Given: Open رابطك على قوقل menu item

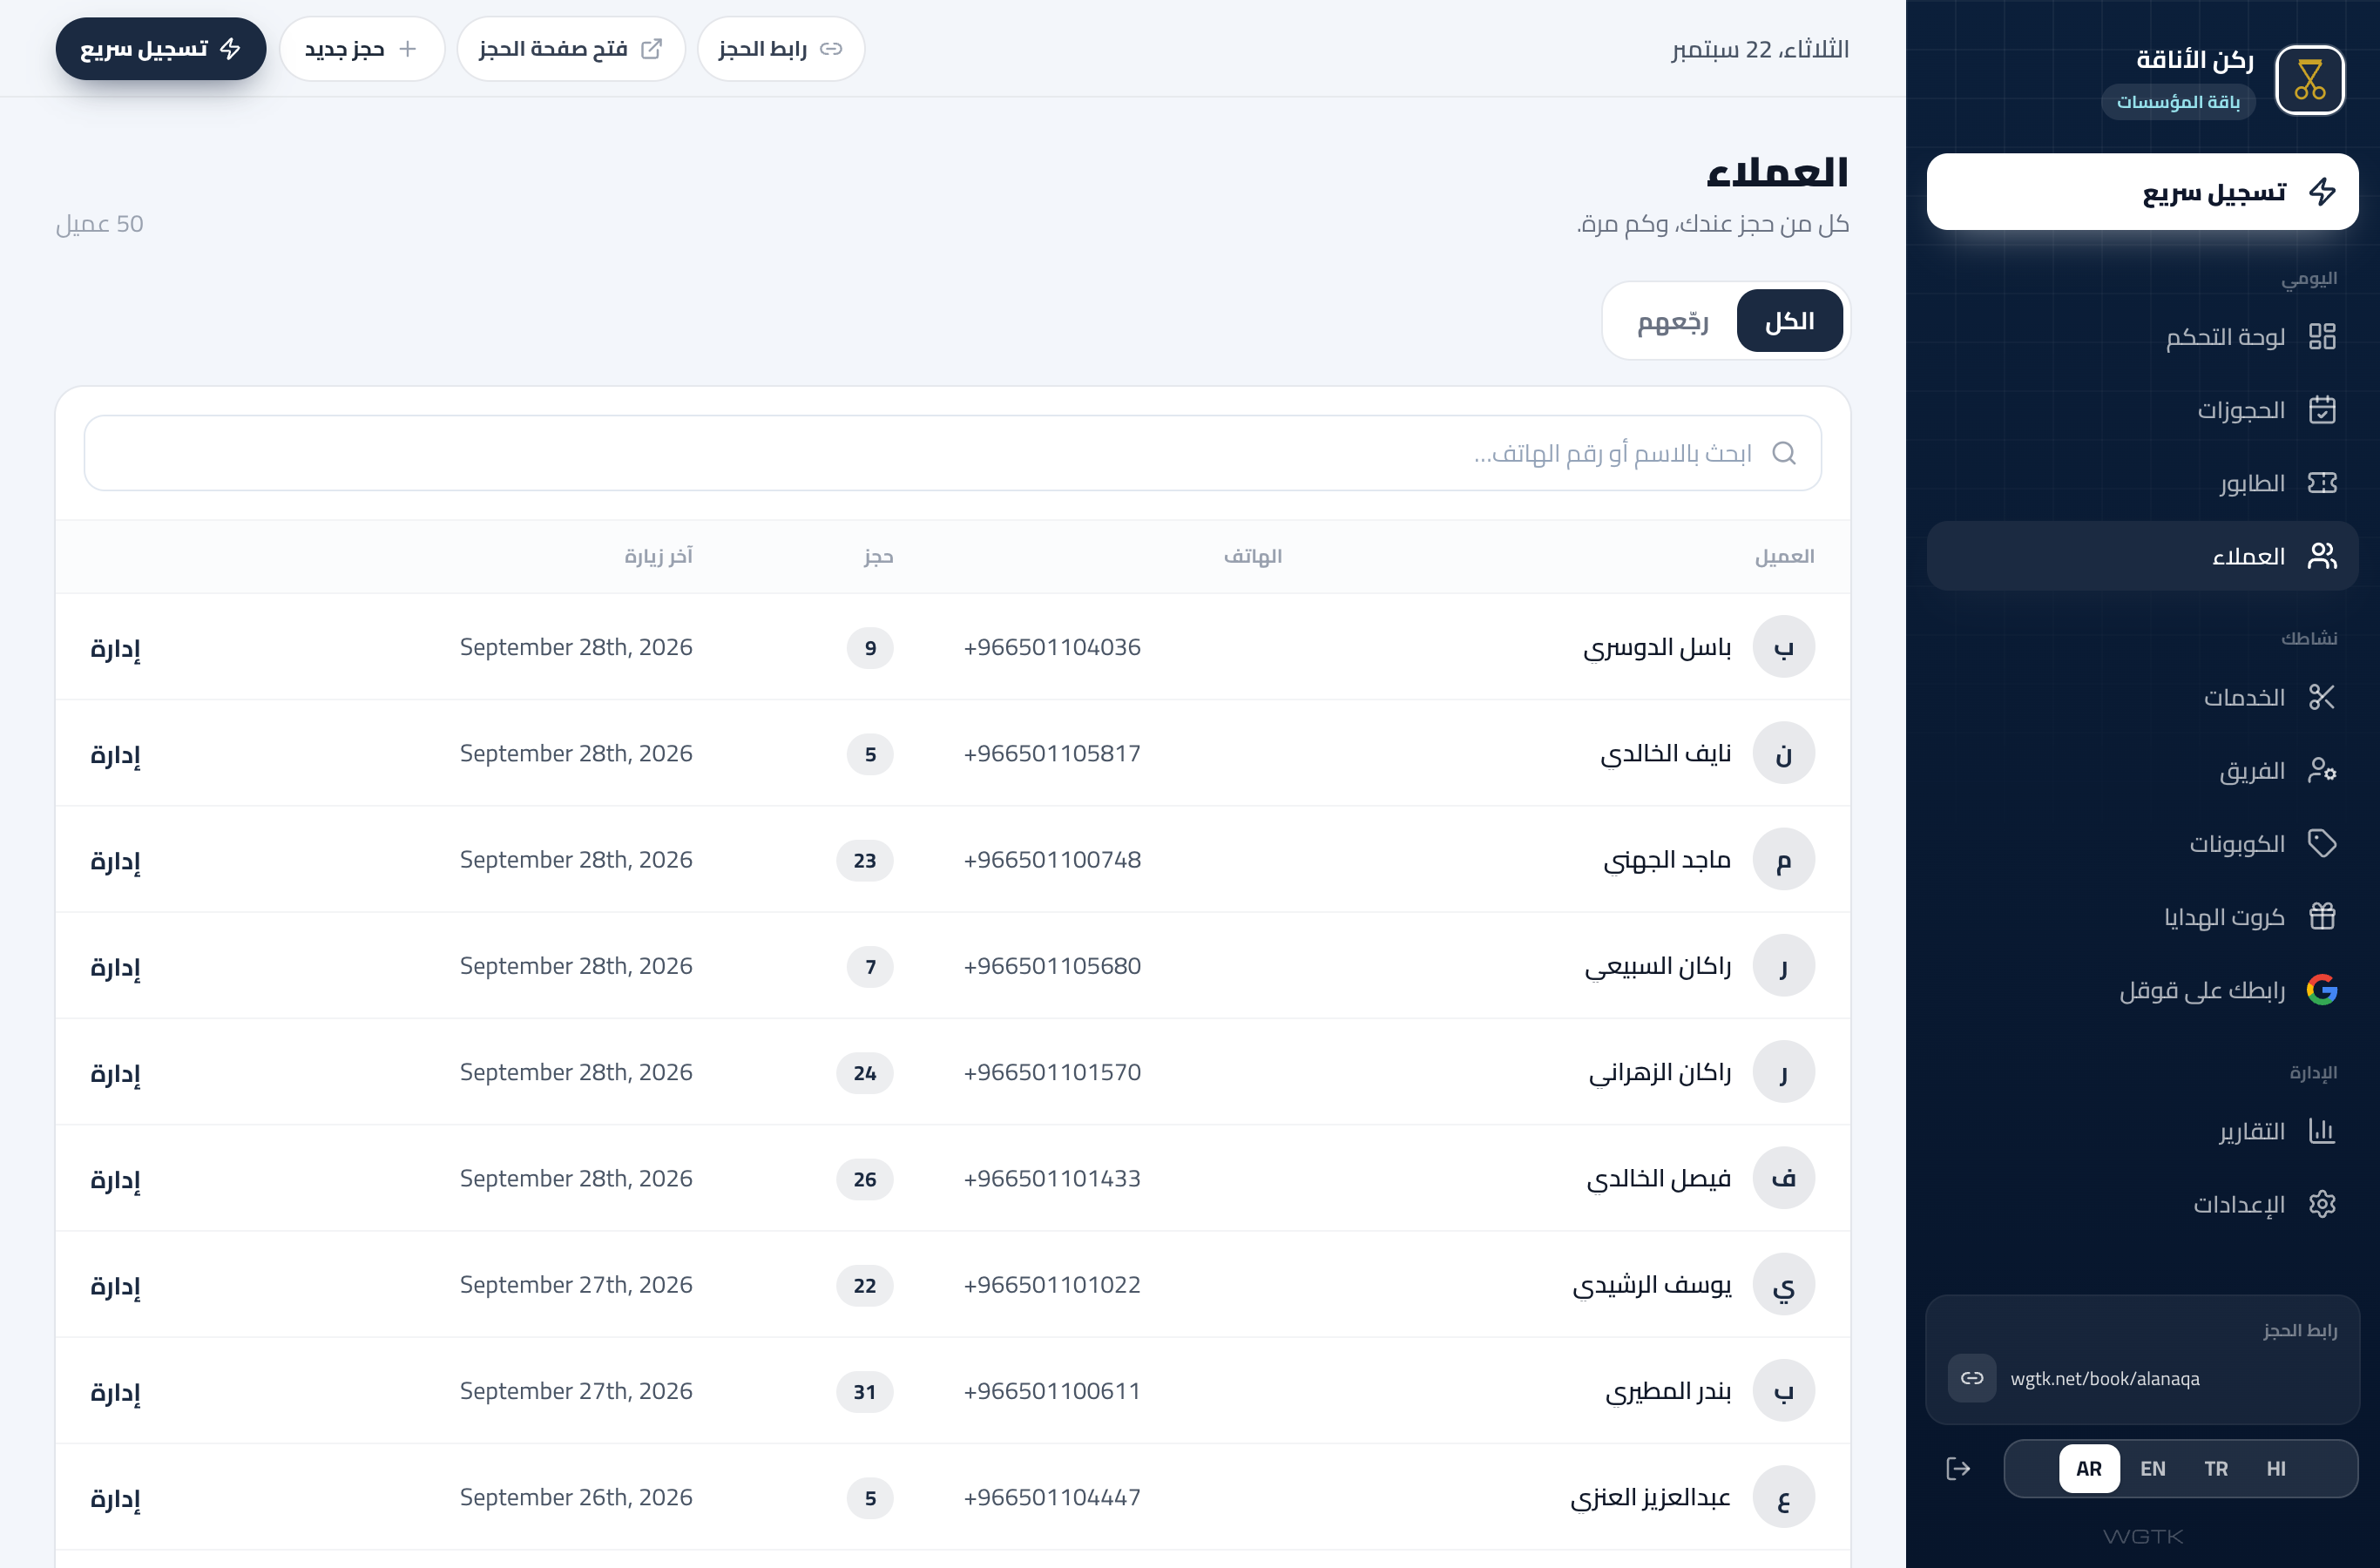Looking at the screenshot, I should click(2142, 990).
